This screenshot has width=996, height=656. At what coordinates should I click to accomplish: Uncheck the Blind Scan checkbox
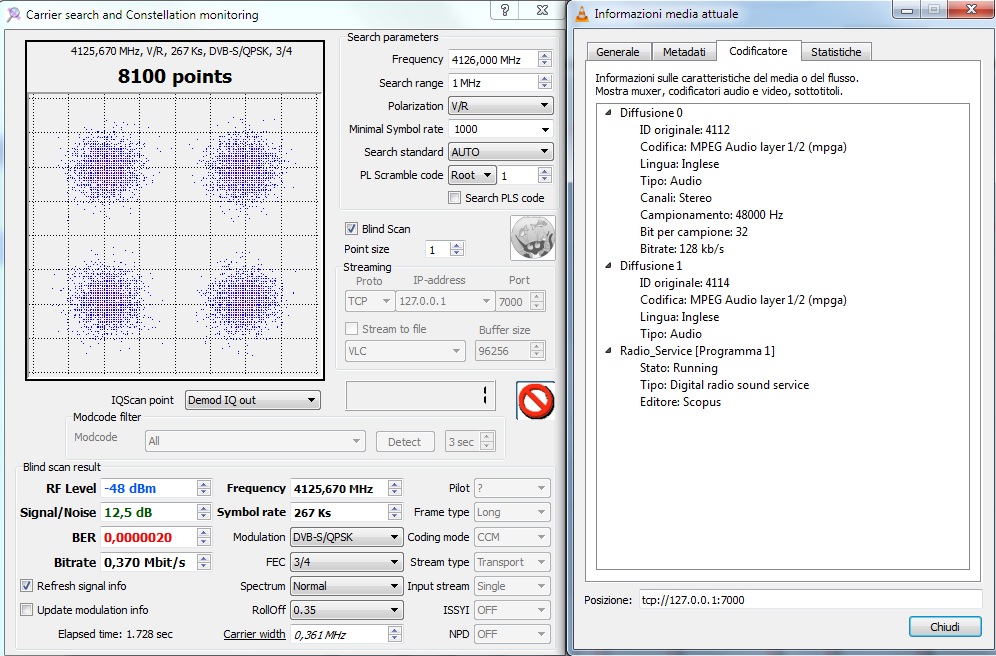point(351,229)
